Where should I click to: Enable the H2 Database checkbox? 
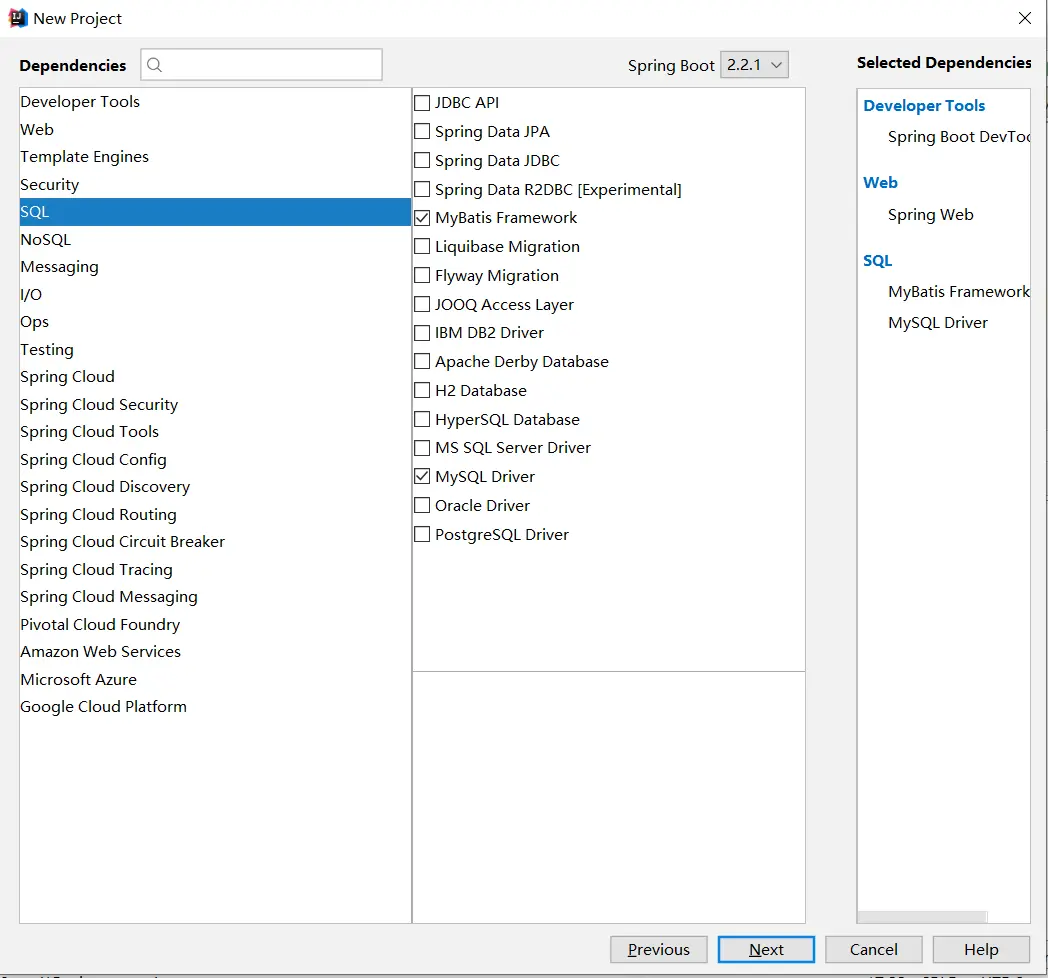pyautogui.click(x=422, y=390)
